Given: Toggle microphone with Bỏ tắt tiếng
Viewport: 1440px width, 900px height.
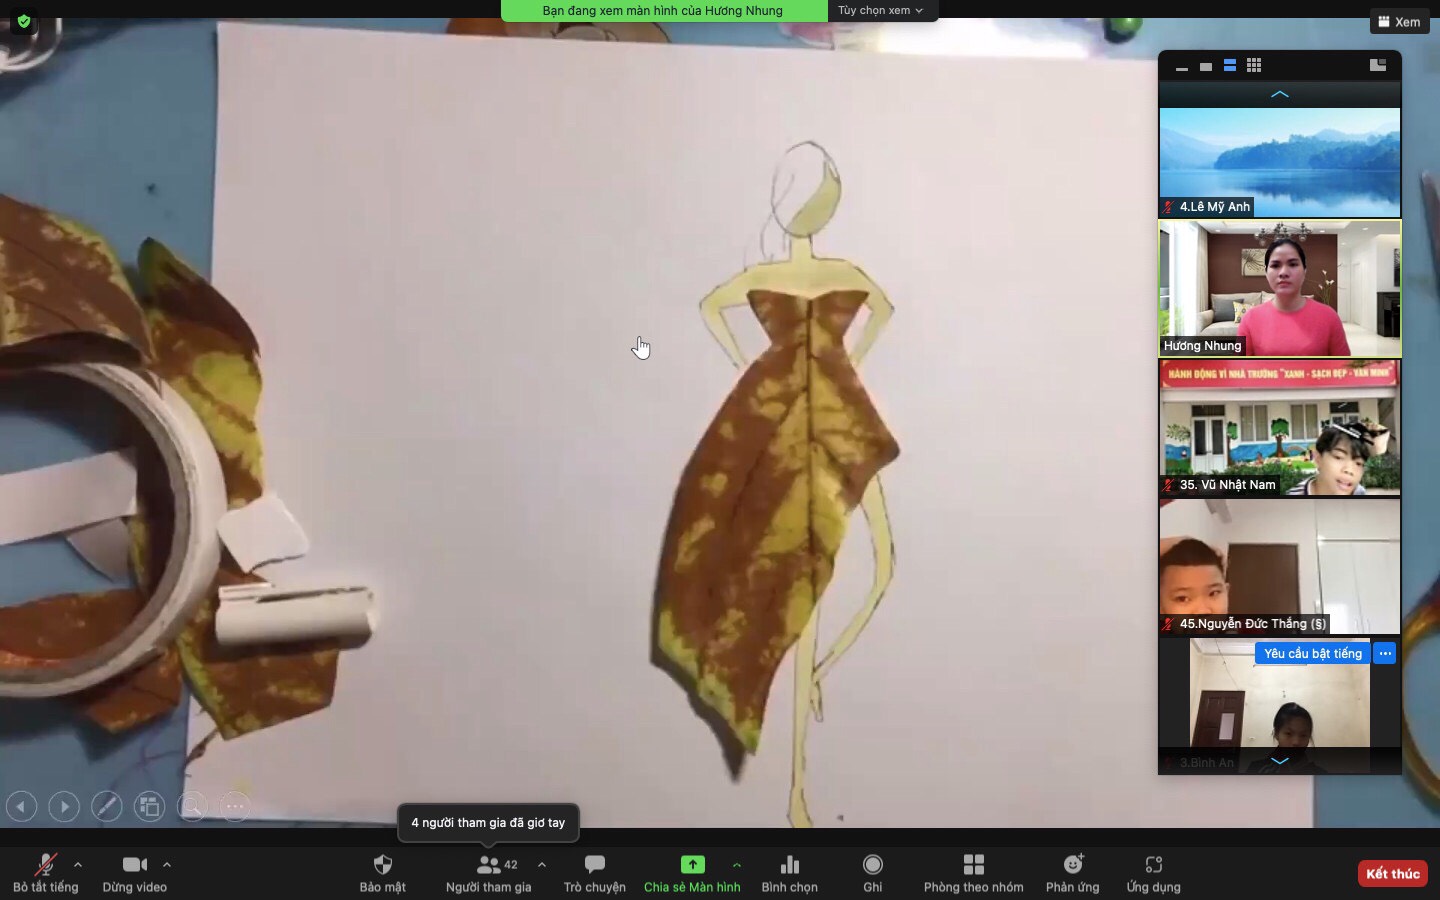Looking at the screenshot, I should (x=45, y=872).
